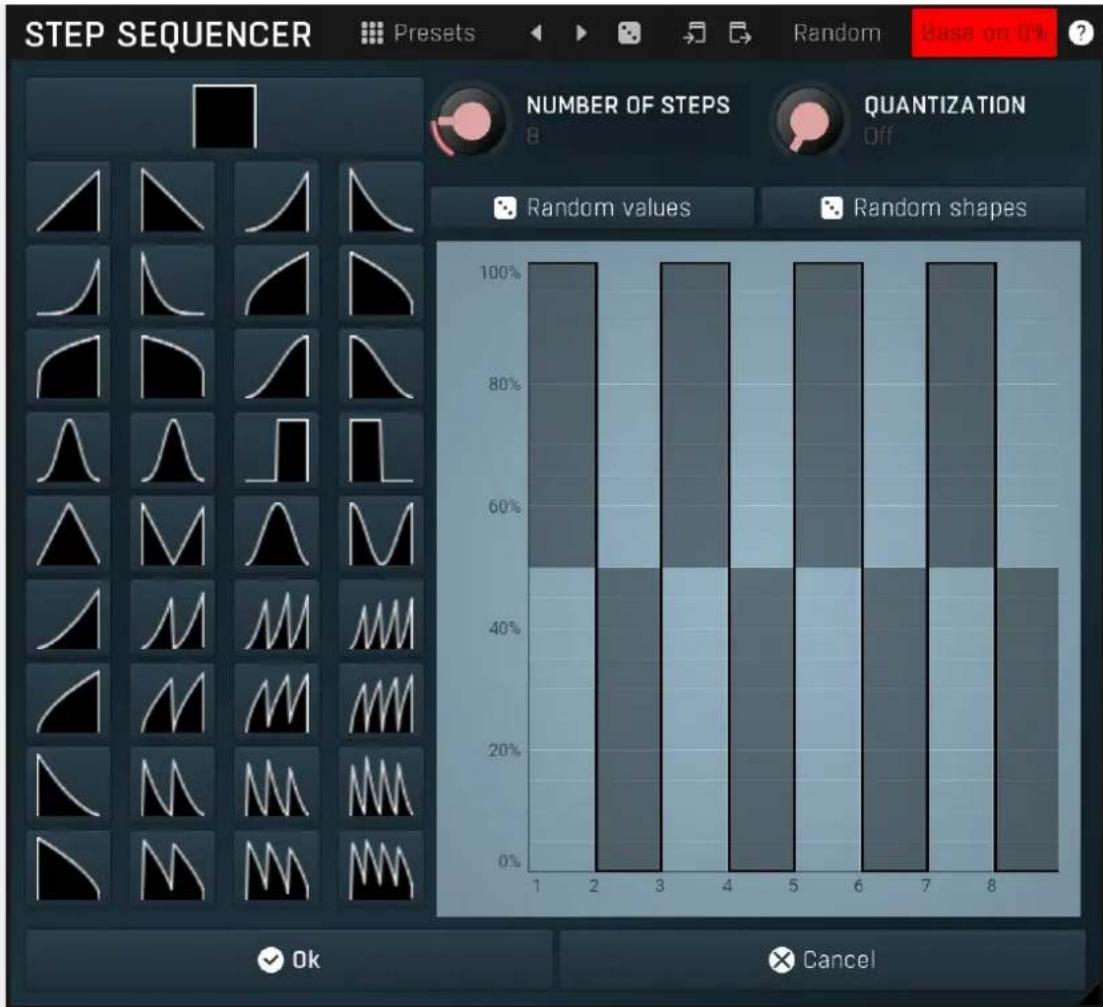Select the rectangular pulse at left shape
Image resolution: width=1103 pixels, height=1007 pixels.
click(381, 450)
